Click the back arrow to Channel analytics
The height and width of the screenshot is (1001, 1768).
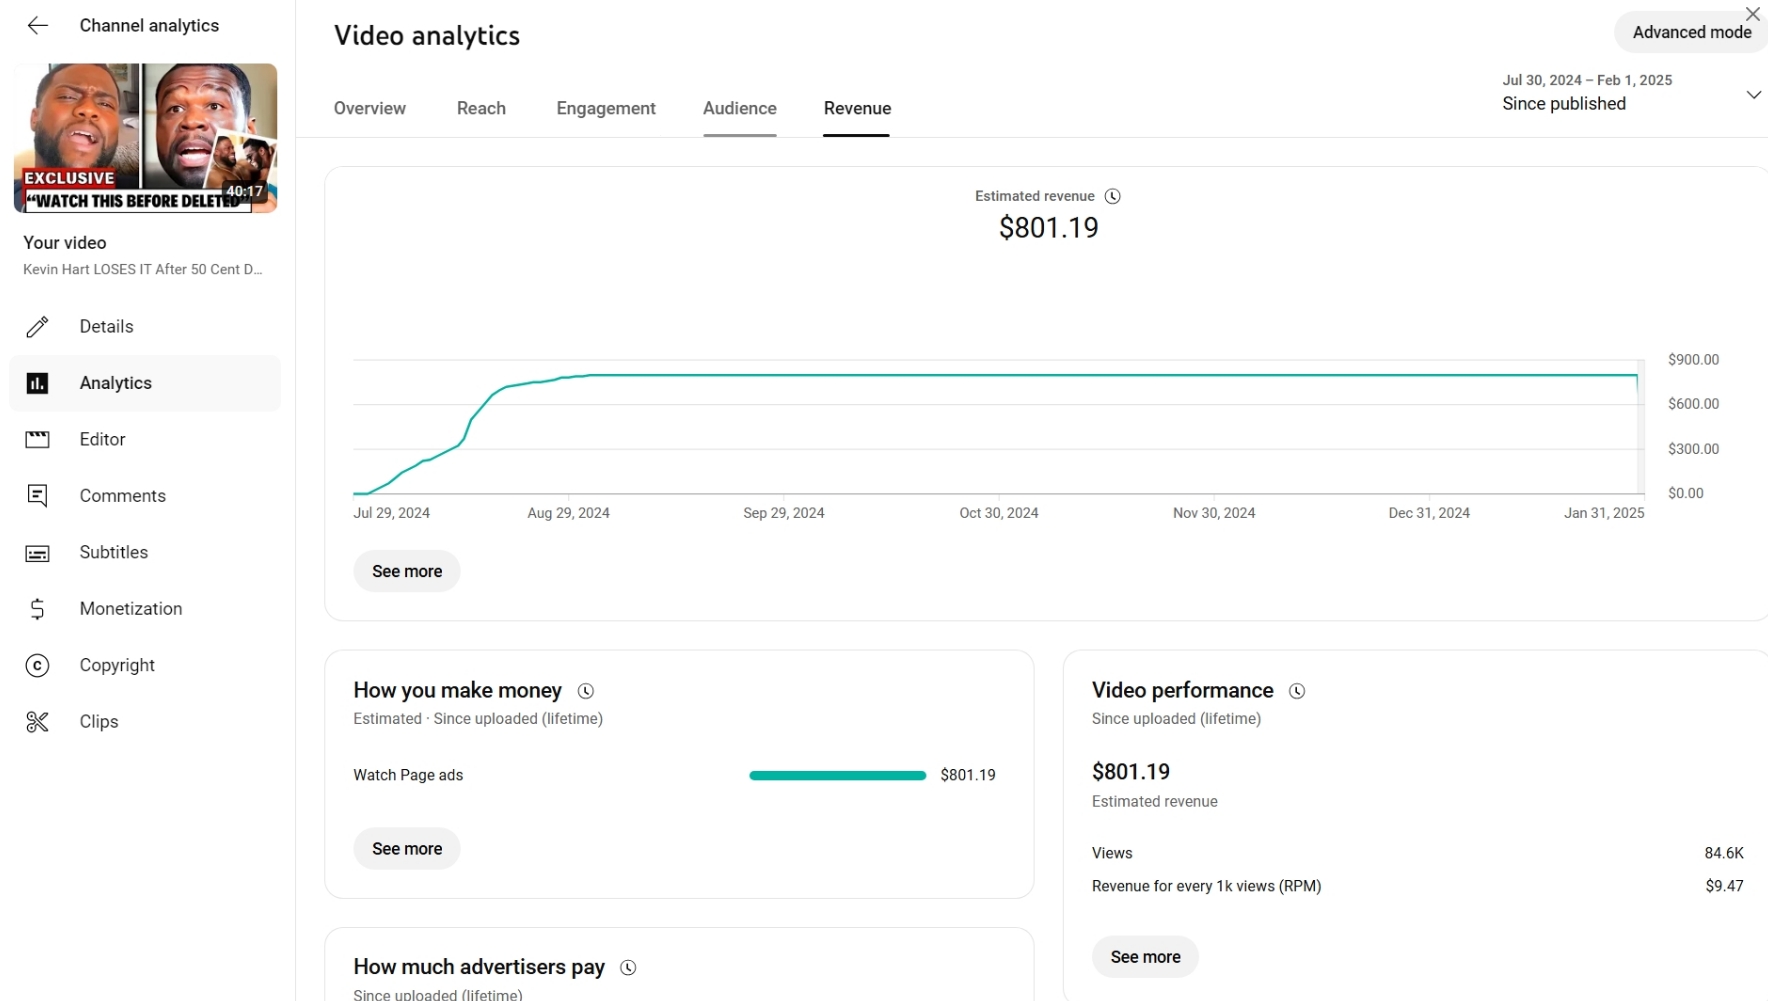pos(38,26)
